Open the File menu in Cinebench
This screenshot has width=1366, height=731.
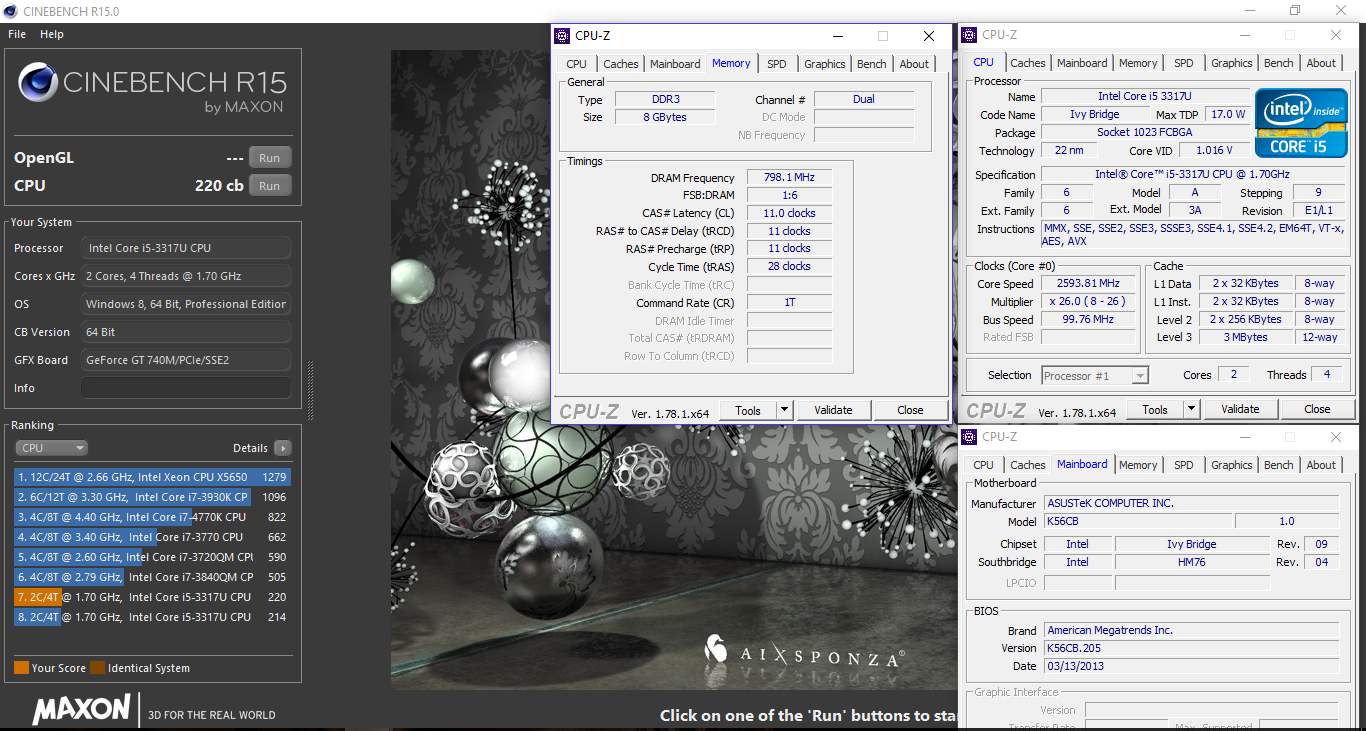pos(17,34)
